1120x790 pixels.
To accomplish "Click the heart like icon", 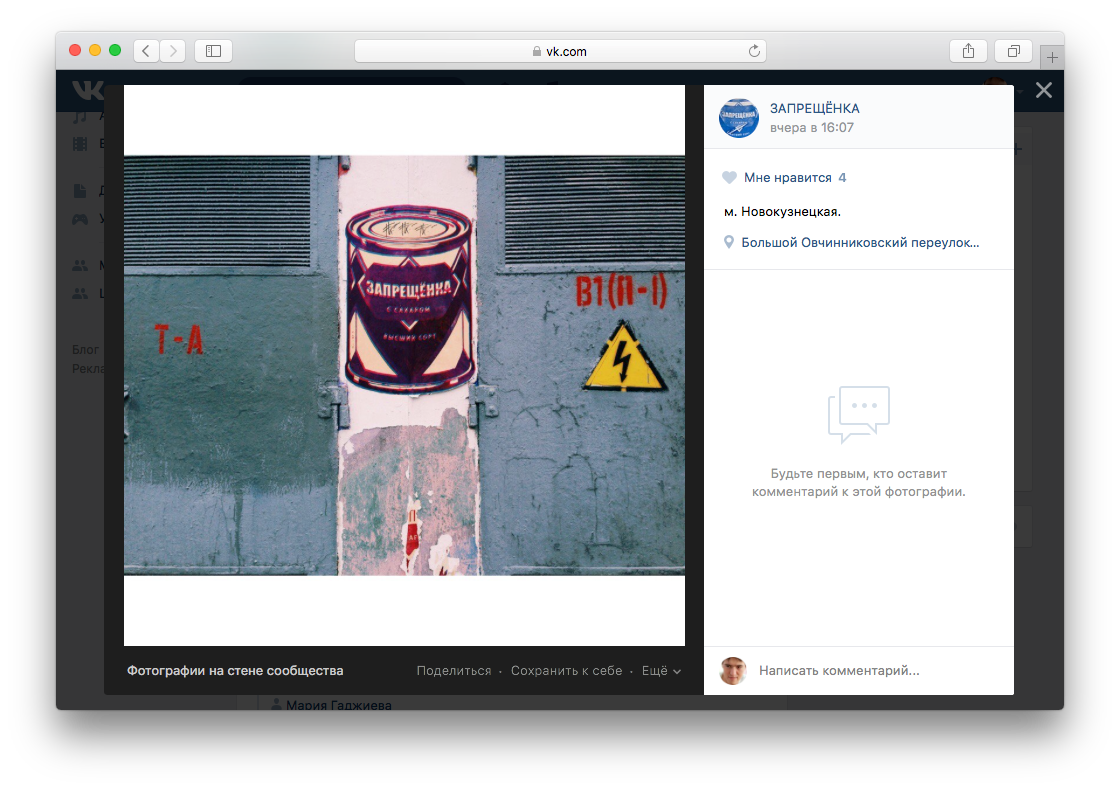I will pos(729,178).
